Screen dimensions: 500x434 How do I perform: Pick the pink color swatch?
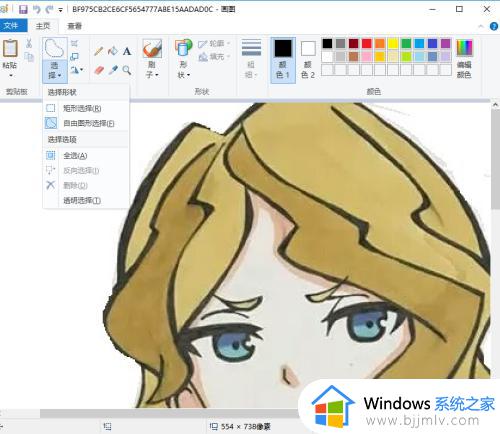[x=367, y=57]
